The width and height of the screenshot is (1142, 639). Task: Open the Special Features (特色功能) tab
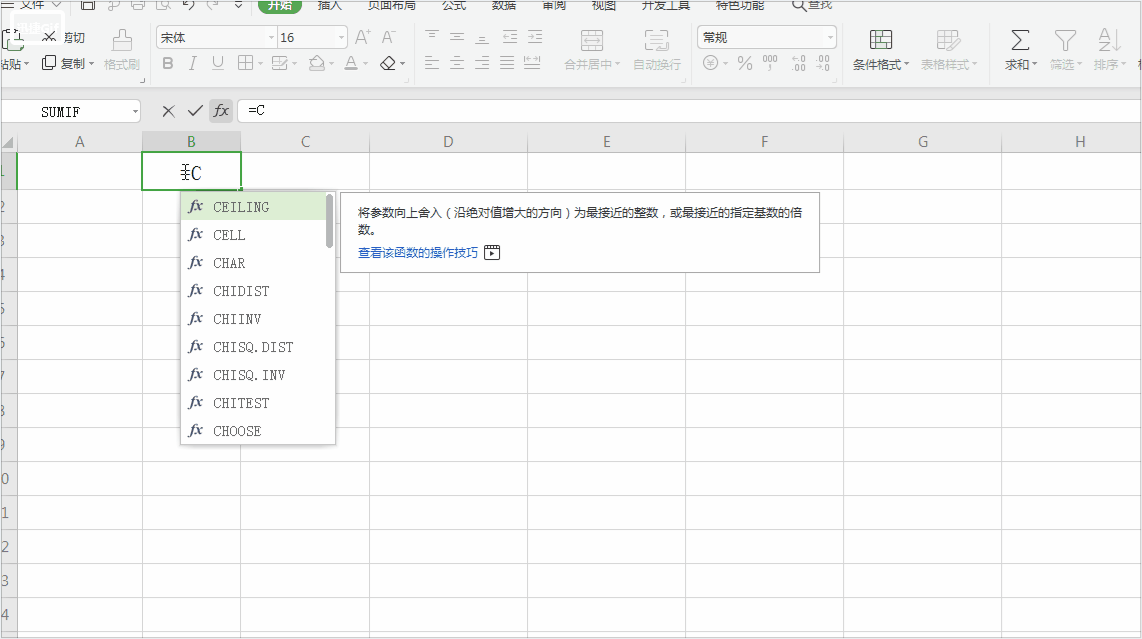pos(740,6)
